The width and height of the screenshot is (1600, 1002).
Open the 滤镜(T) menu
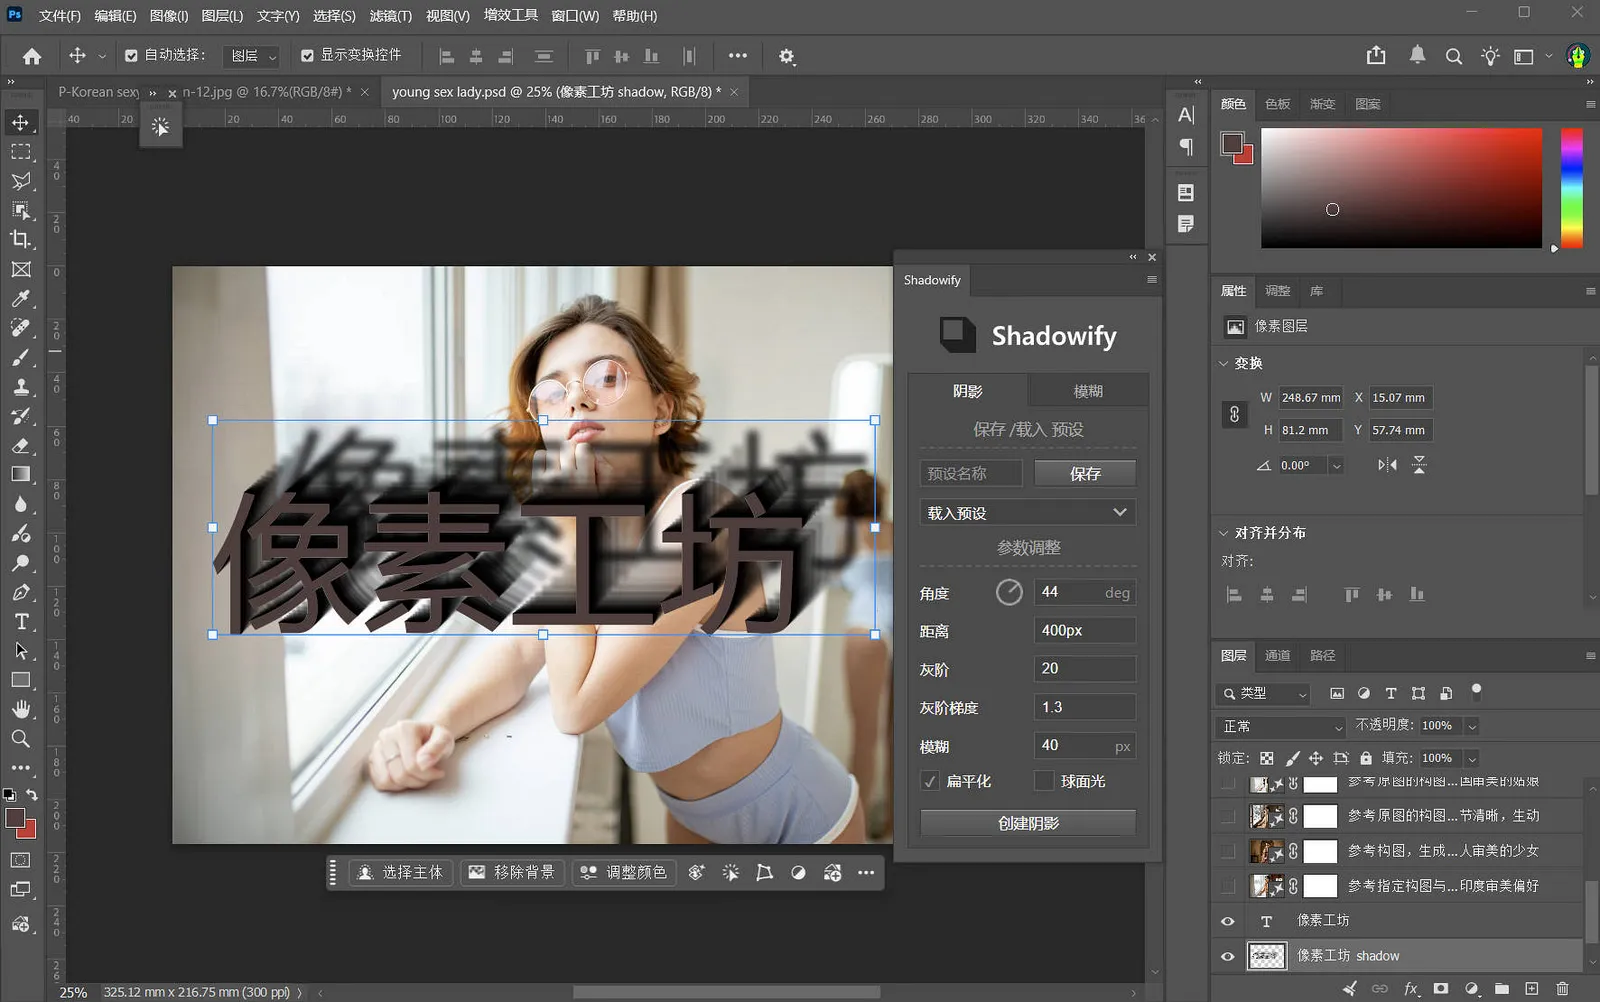click(x=390, y=16)
